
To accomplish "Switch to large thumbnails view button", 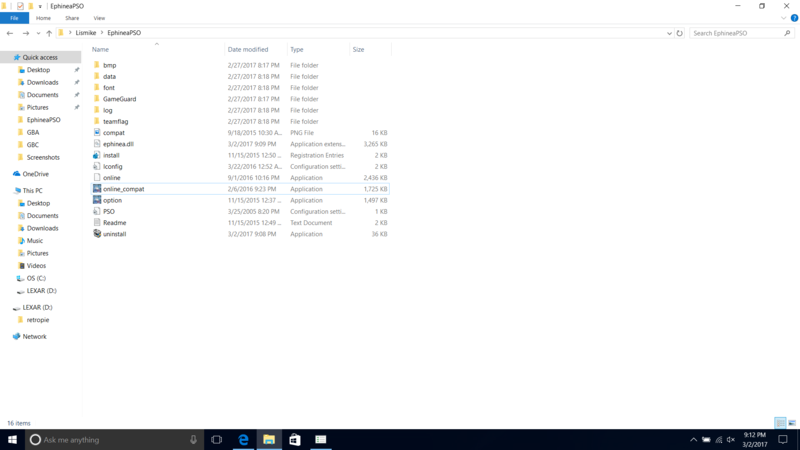I will [x=792, y=423].
